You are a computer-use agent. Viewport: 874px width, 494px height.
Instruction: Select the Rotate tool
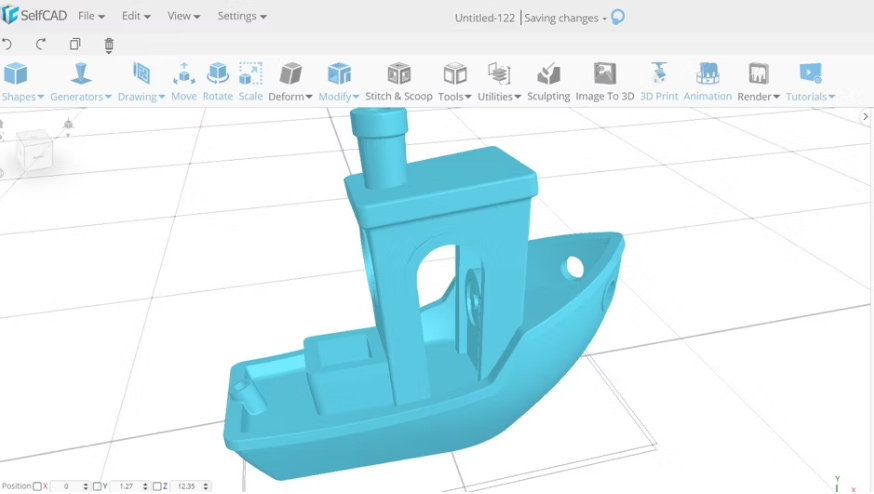[x=217, y=82]
